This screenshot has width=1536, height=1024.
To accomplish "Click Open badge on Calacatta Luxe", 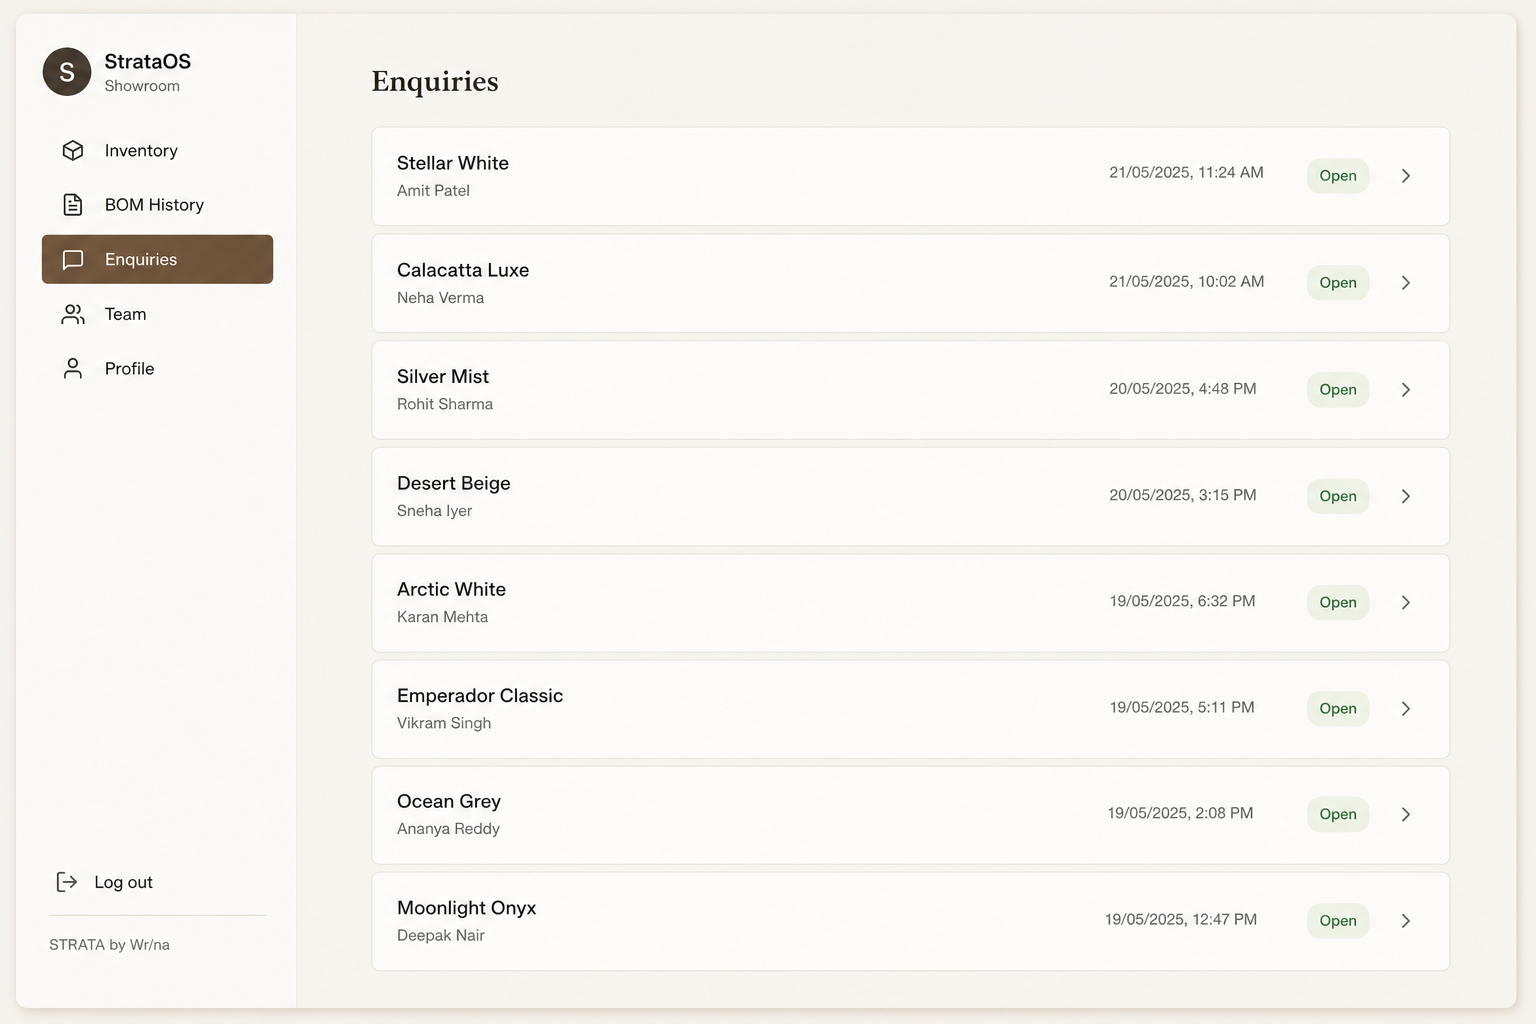I will 1338,283.
